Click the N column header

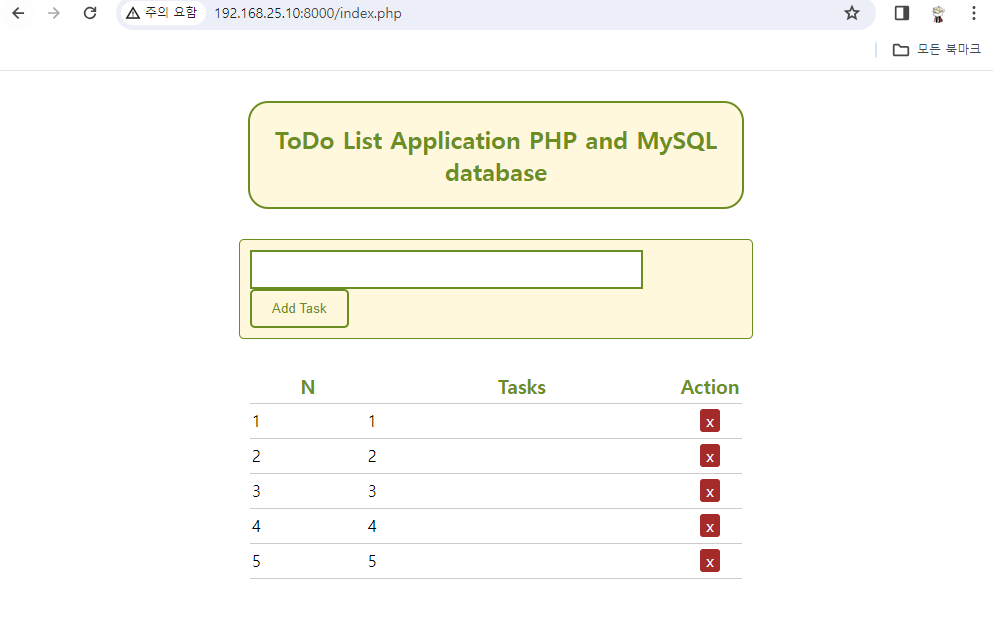[x=308, y=387]
